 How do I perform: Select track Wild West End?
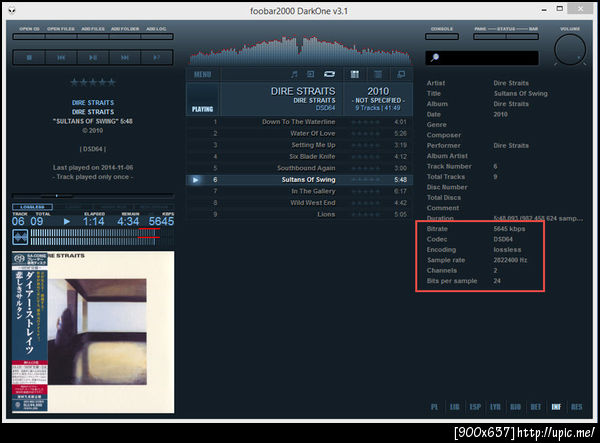(299, 203)
